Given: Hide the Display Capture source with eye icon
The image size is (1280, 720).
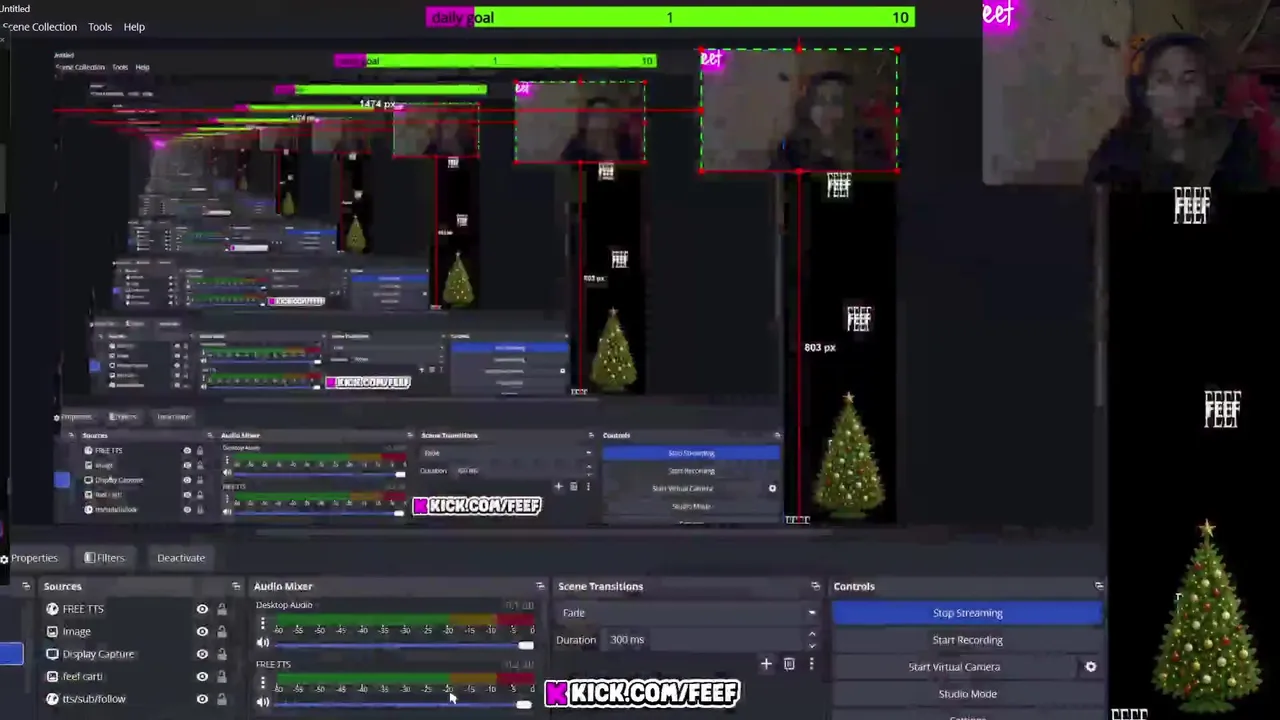Looking at the screenshot, I should click(202, 654).
